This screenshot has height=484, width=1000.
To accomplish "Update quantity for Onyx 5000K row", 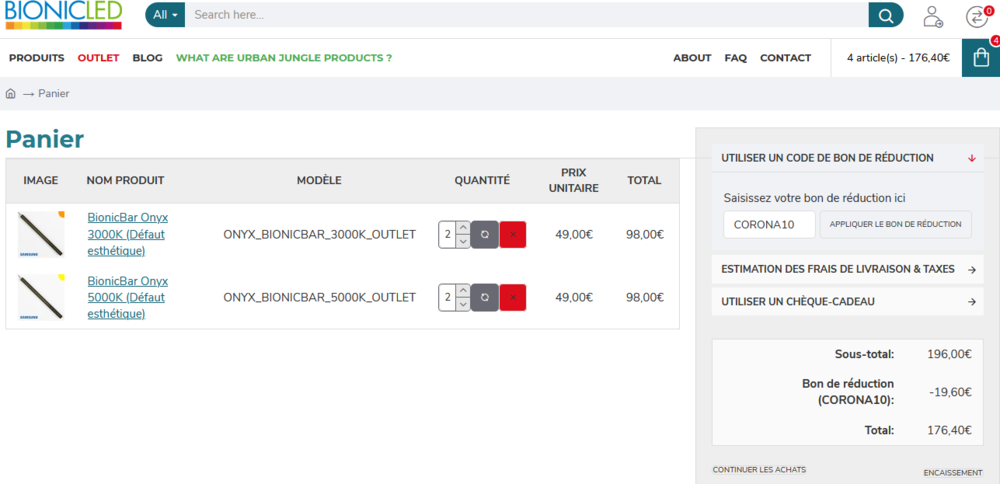I will [485, 297].
